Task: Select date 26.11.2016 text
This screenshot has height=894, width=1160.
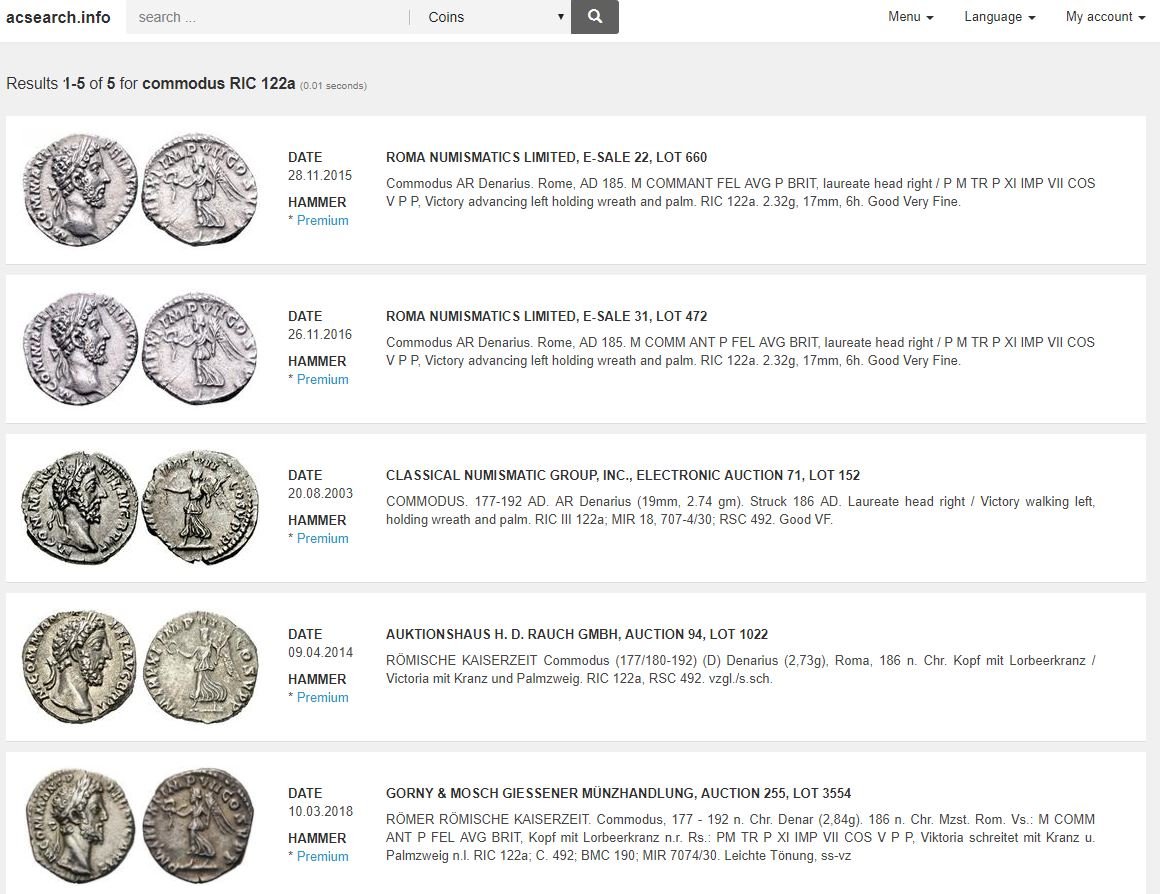Action: [320, 335]
